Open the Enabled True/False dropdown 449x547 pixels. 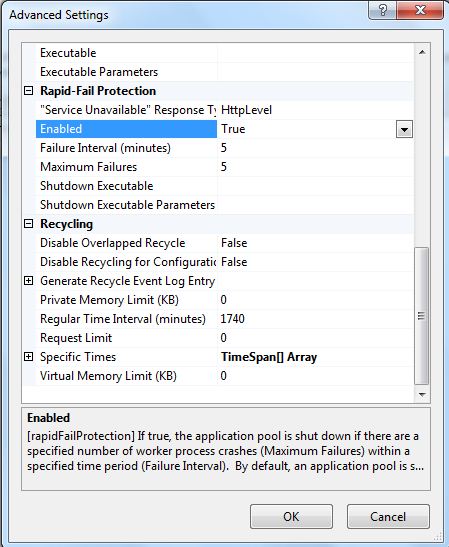(x=404, y=129)
